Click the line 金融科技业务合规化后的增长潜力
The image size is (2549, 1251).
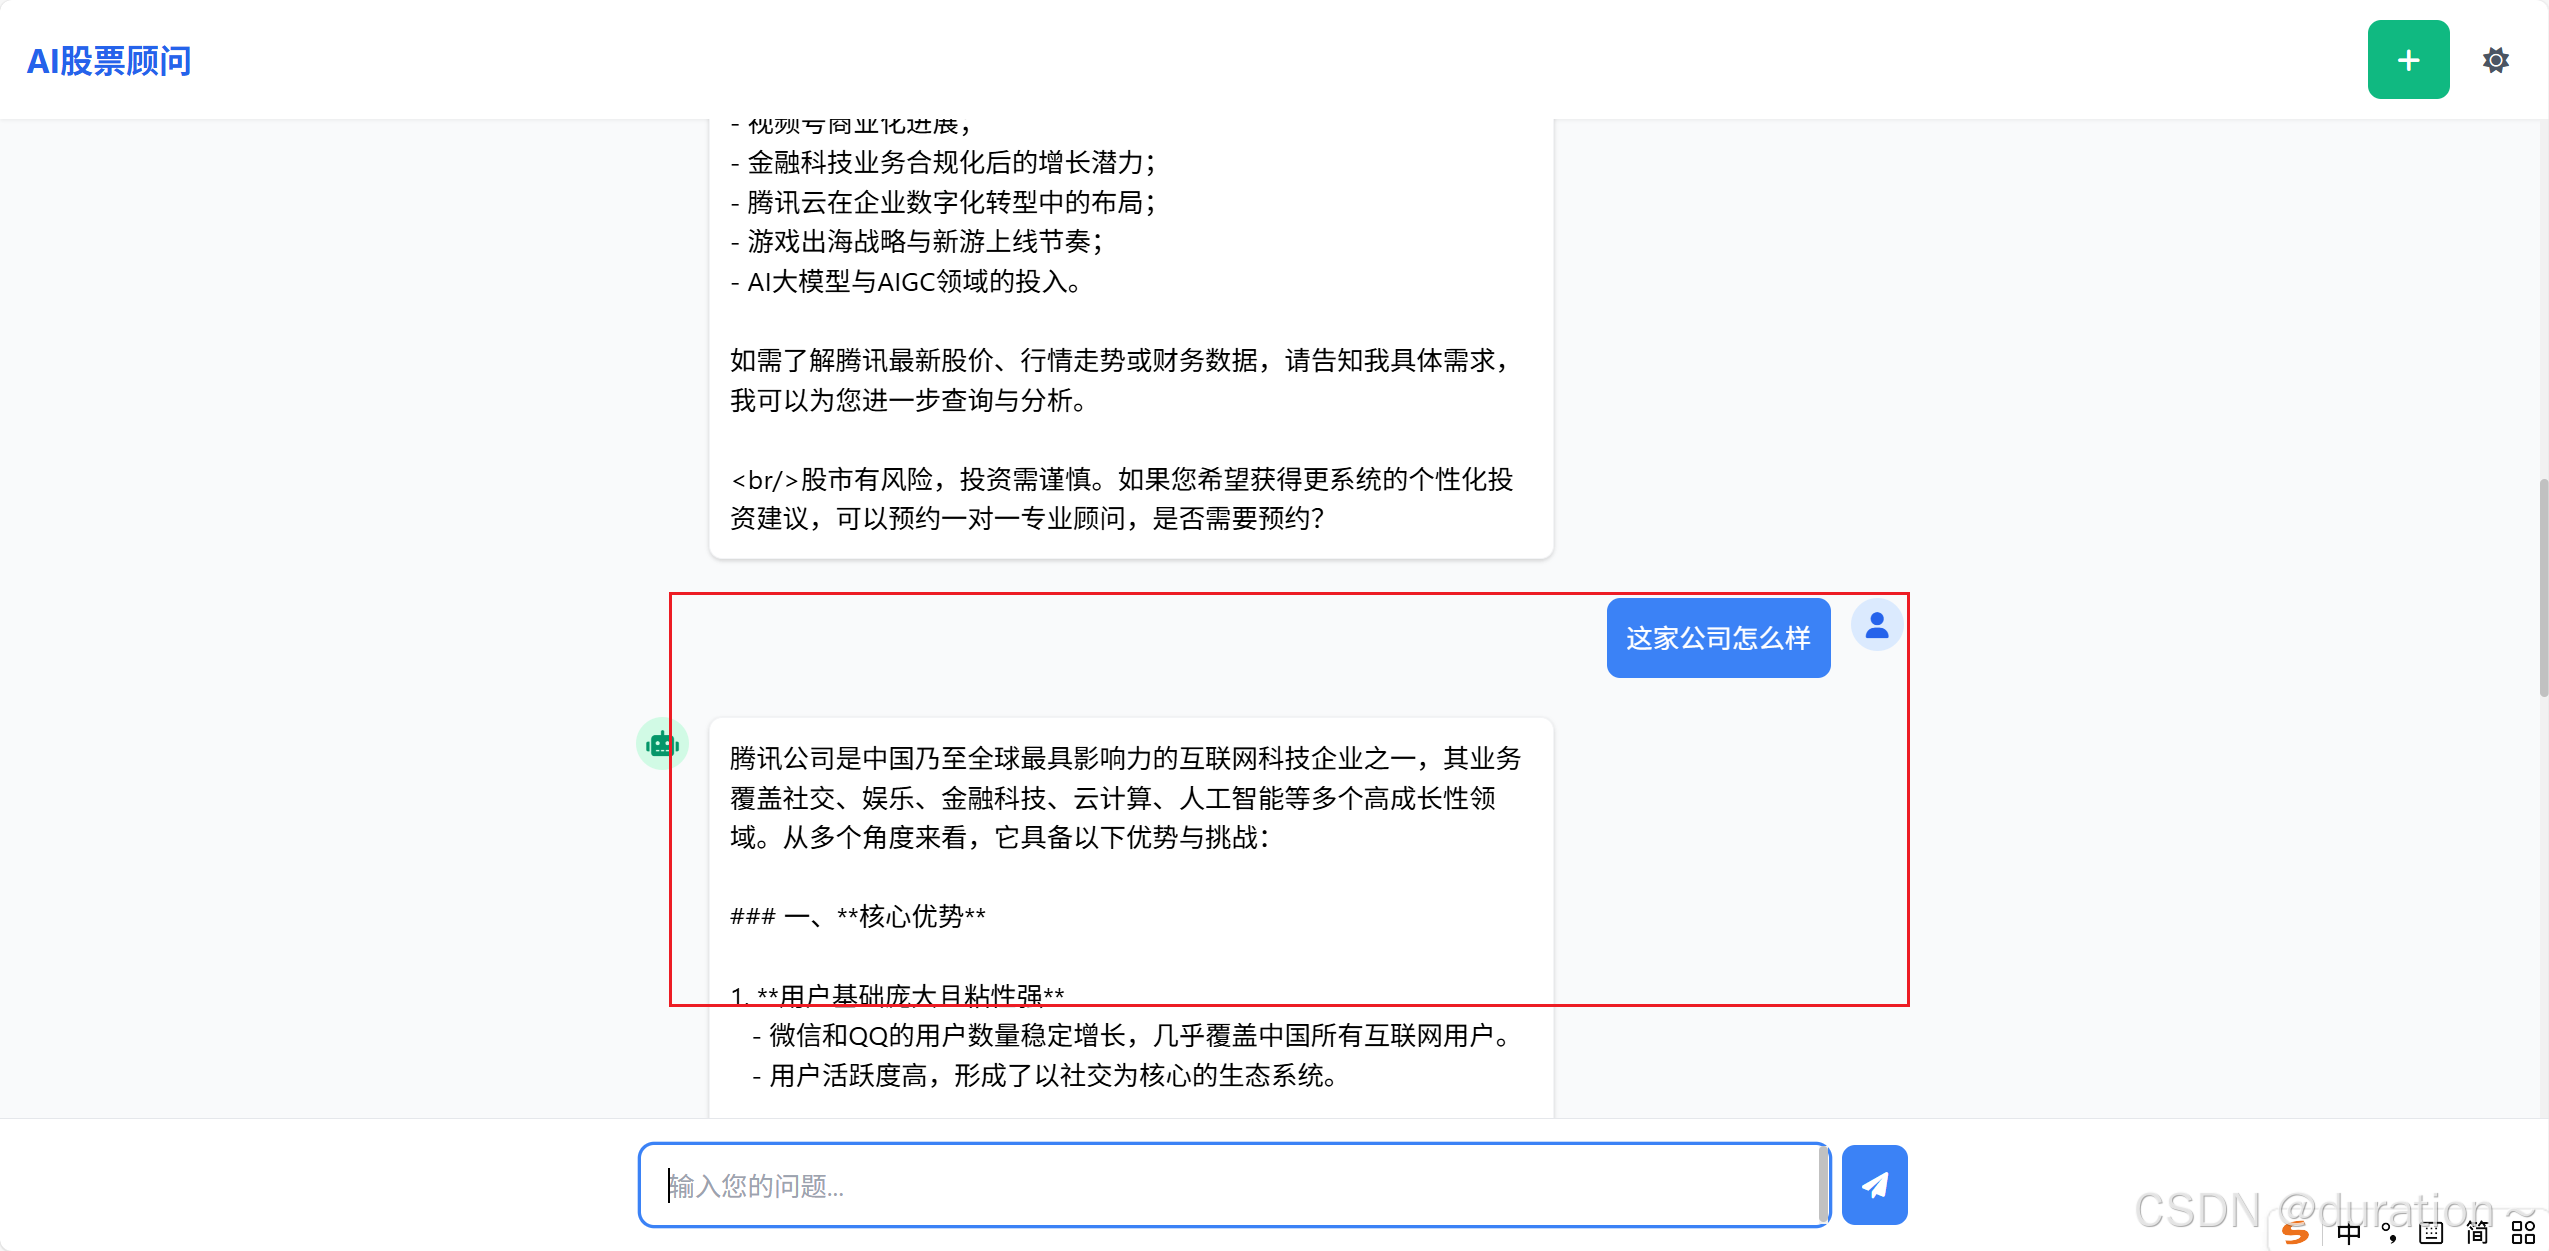(x=943, y=162)
